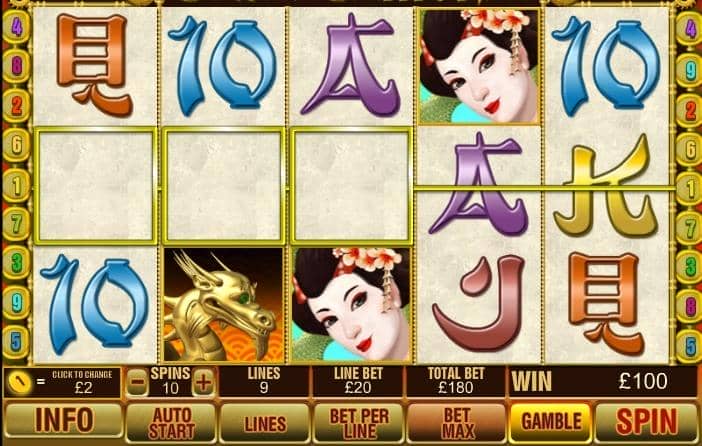Change active paylines with LINES button
The height and width of the screenshot is (446, 702).
[x=265, y=423]
